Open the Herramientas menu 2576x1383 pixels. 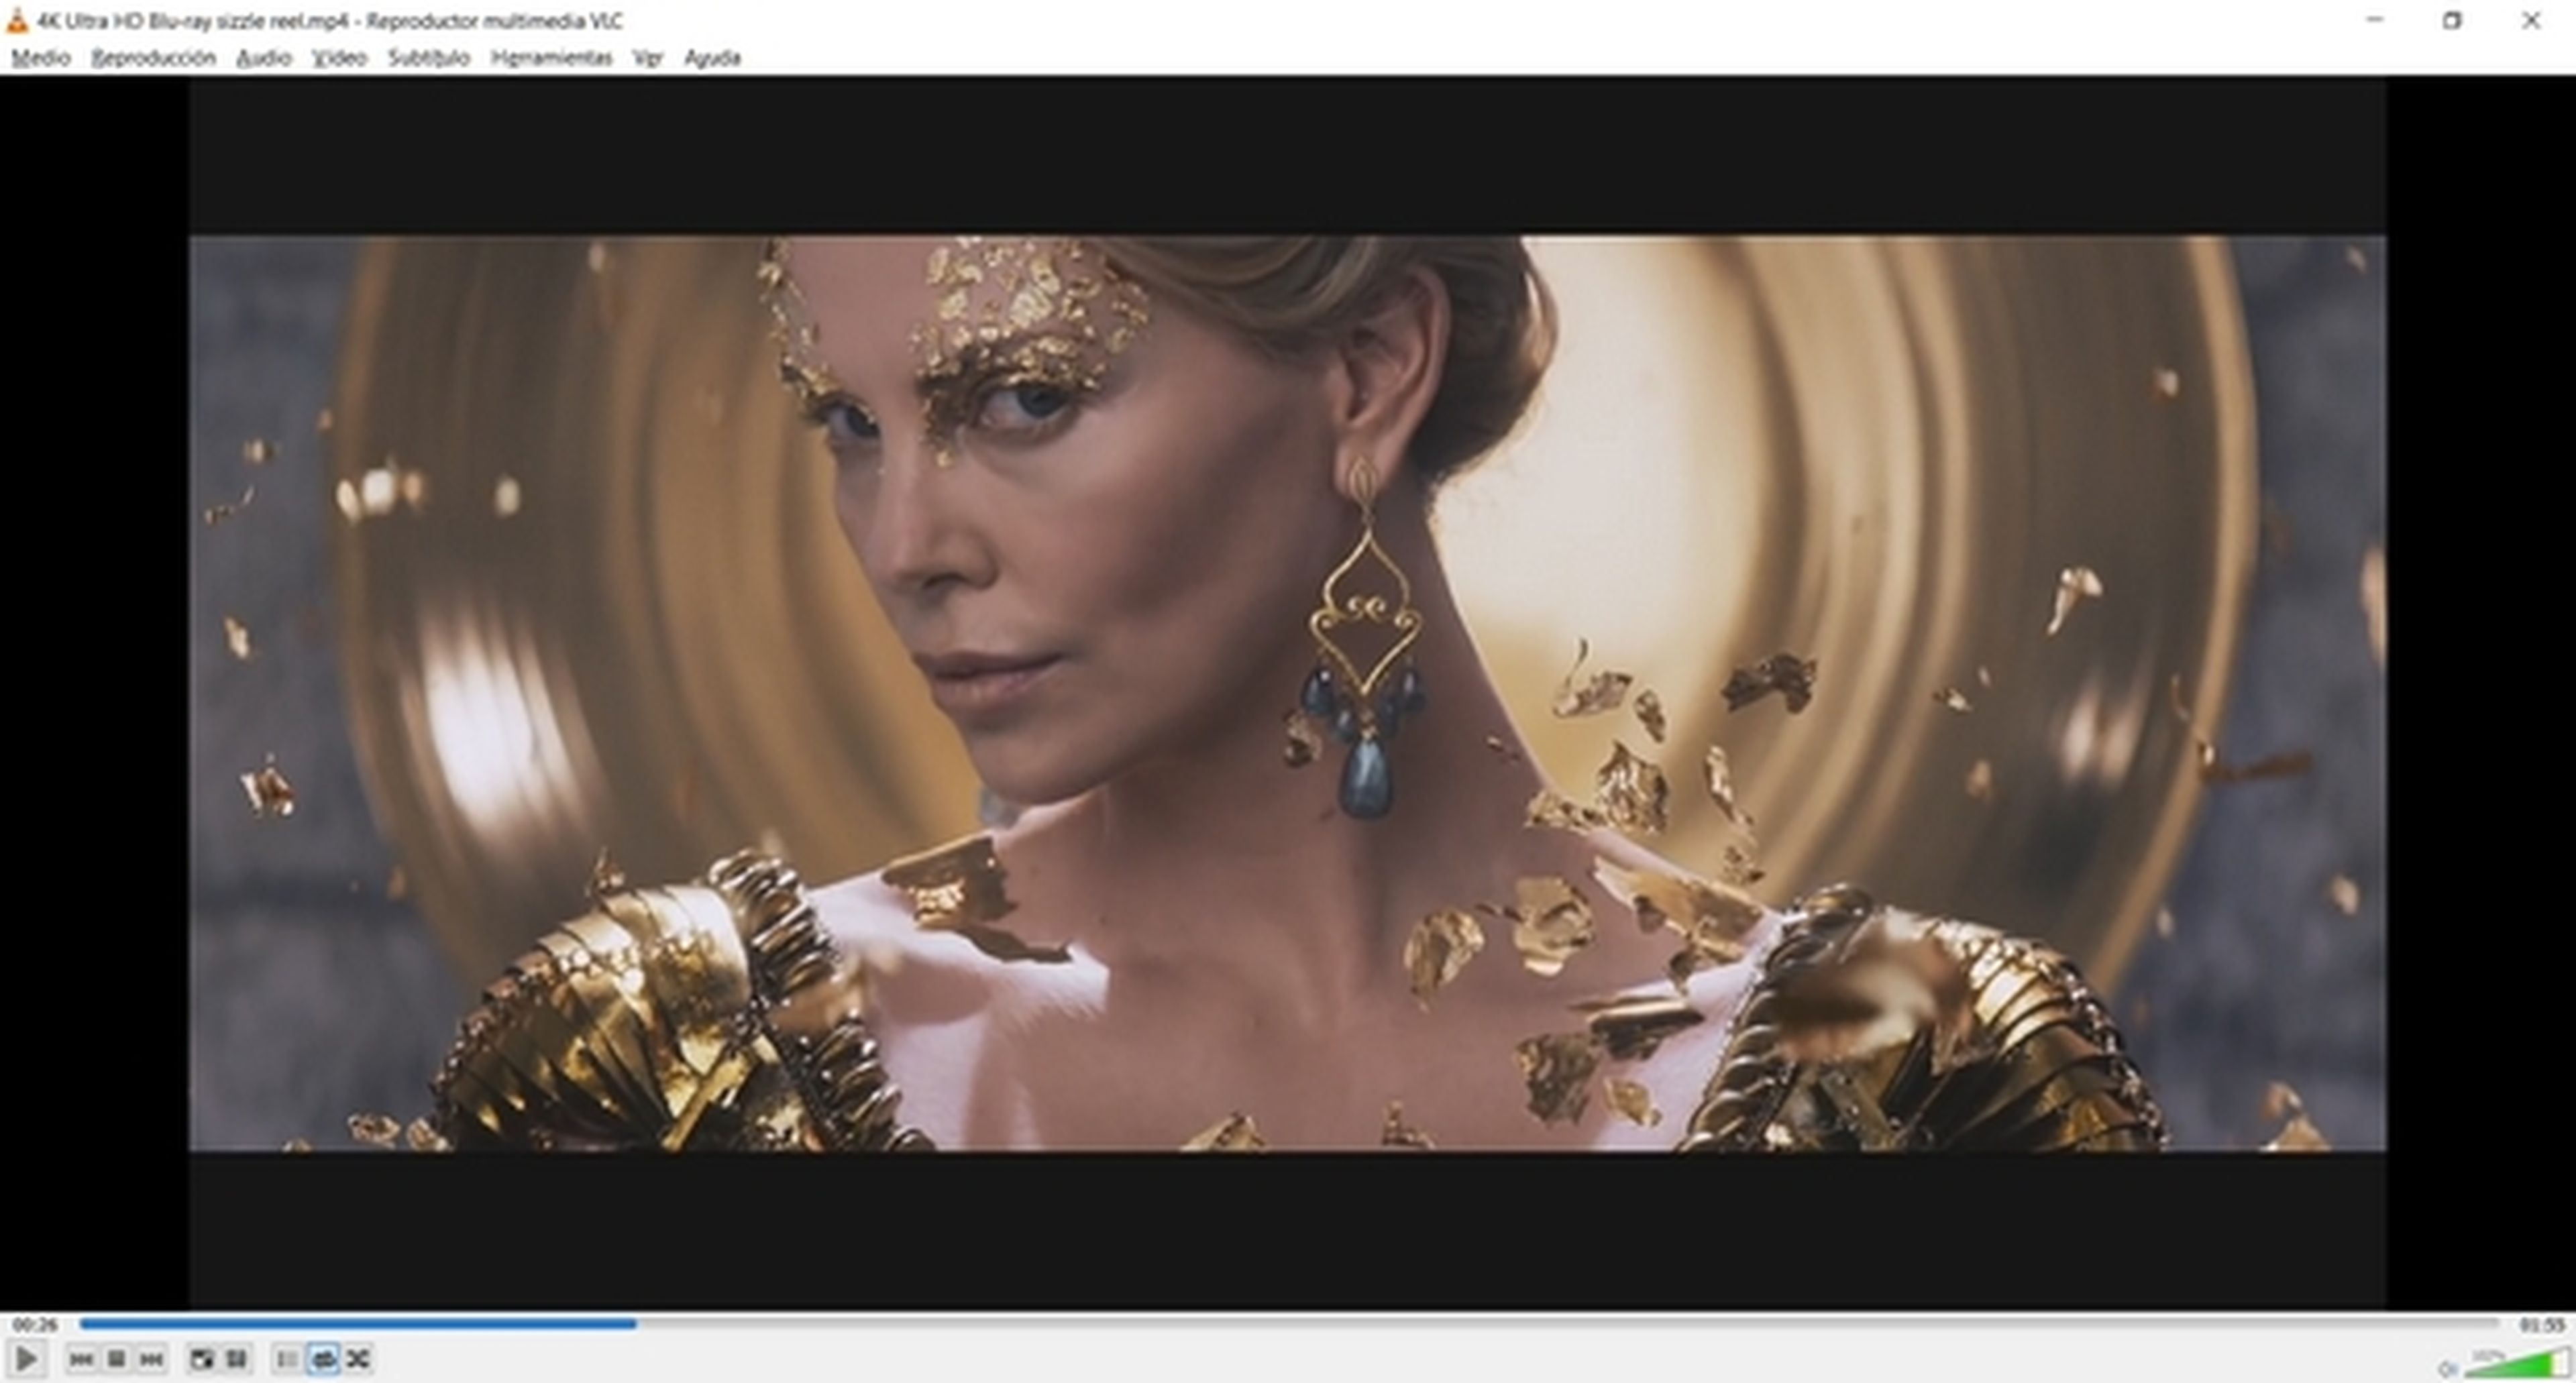click(x=551, y=58)
